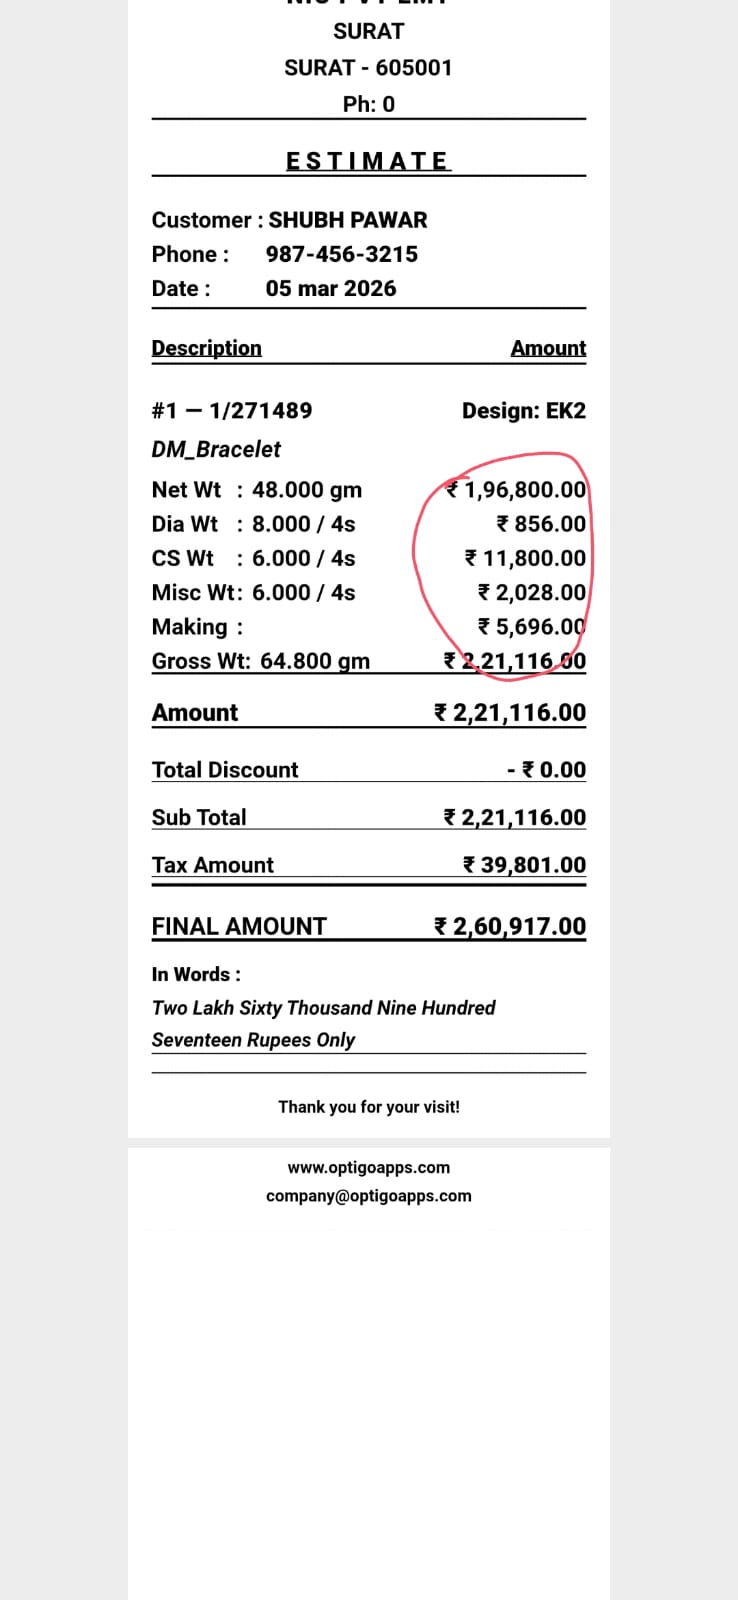The width and height of the screenshot is (738, 1600).
Task: Click the ₹ 1,96,800.00 net weight price
Action: point(516,490)
